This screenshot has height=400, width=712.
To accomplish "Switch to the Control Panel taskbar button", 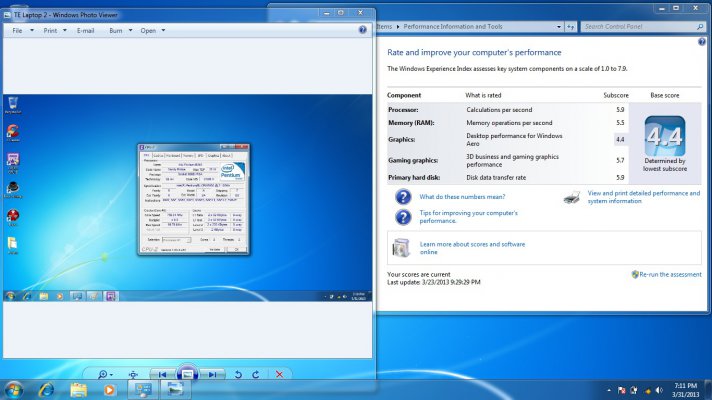I will coord(143,390).
